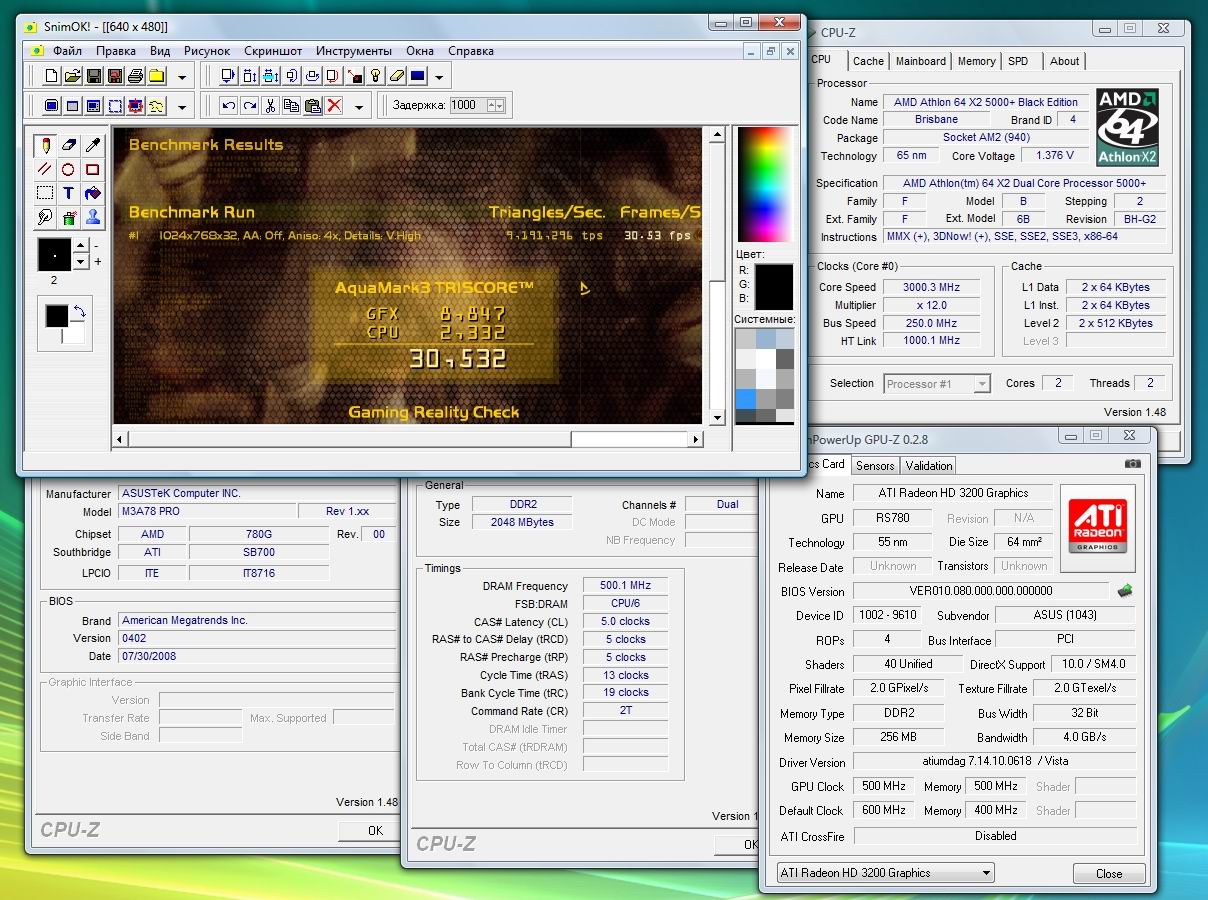
Task: Select the Eyedropper color picker tool
Action: [92, 146]
